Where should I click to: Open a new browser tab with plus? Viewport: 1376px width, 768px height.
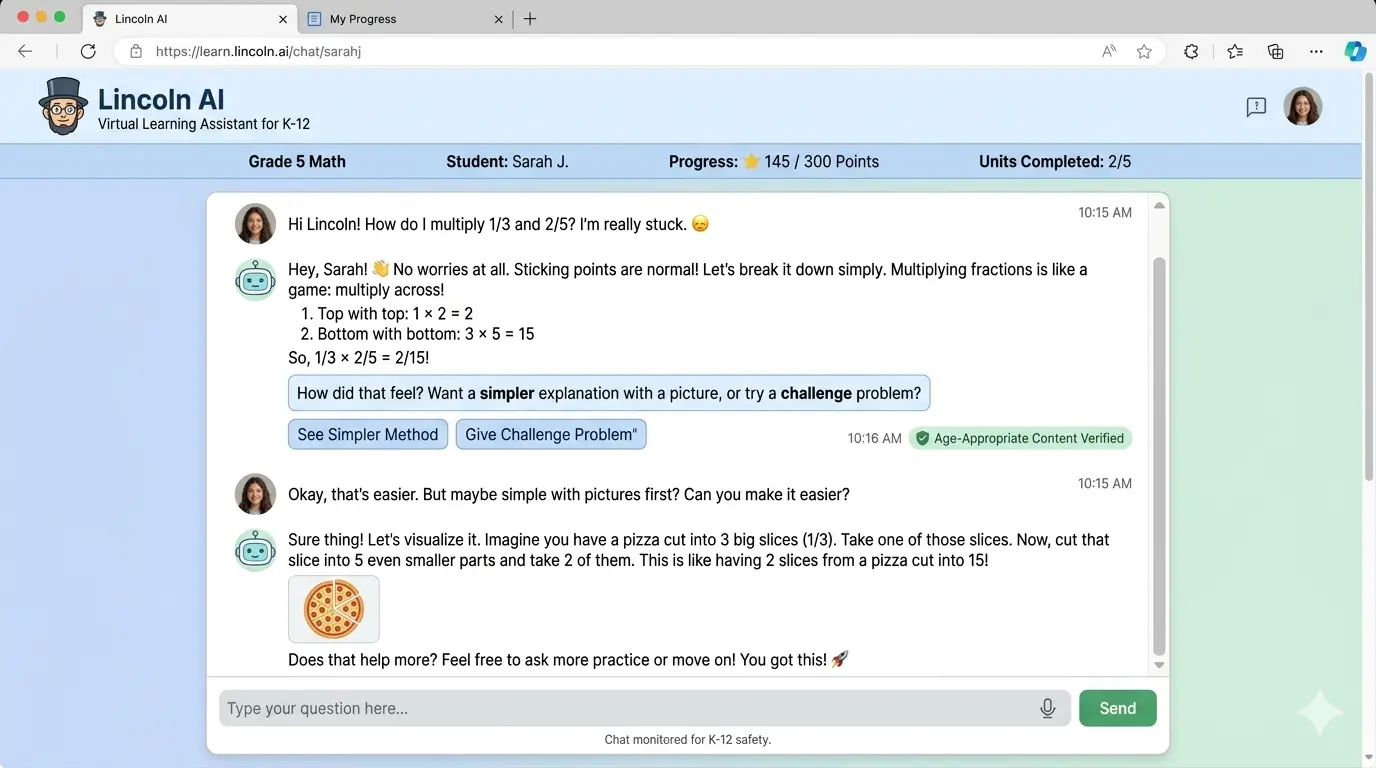pos(530,18)
